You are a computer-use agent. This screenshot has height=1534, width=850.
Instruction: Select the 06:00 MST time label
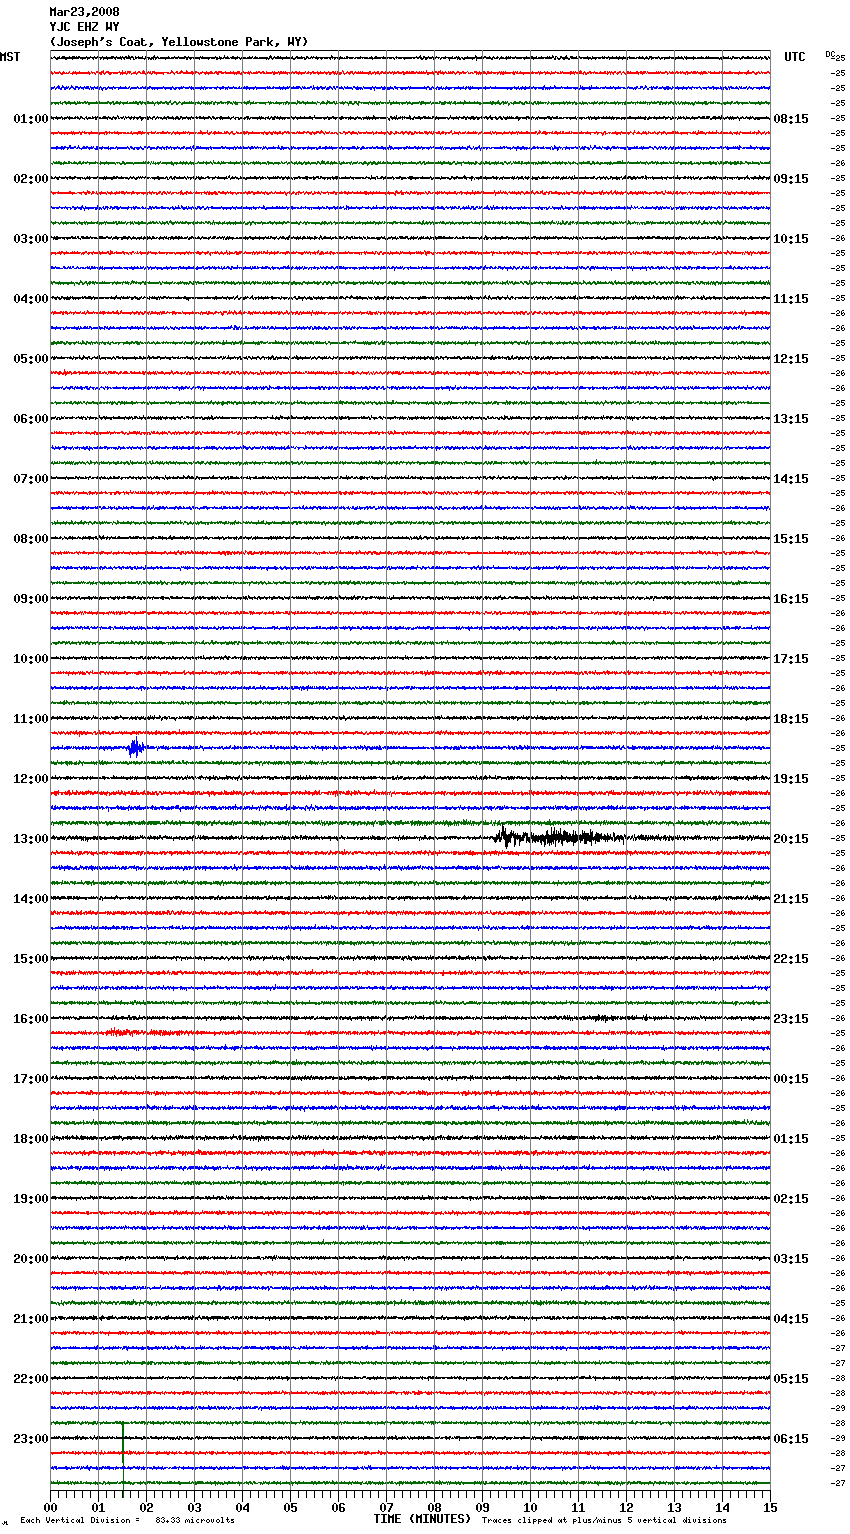click(x=31, y=419)
